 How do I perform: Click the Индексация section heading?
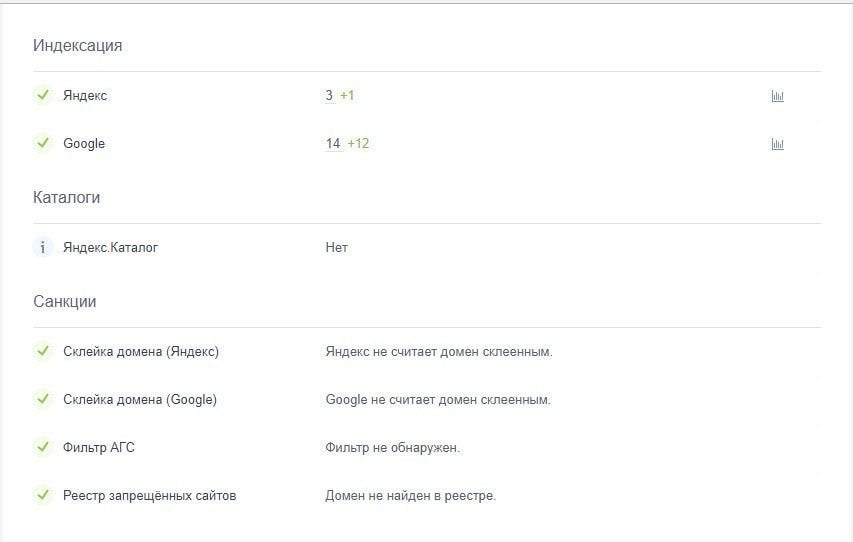click(x=78, y=46)
